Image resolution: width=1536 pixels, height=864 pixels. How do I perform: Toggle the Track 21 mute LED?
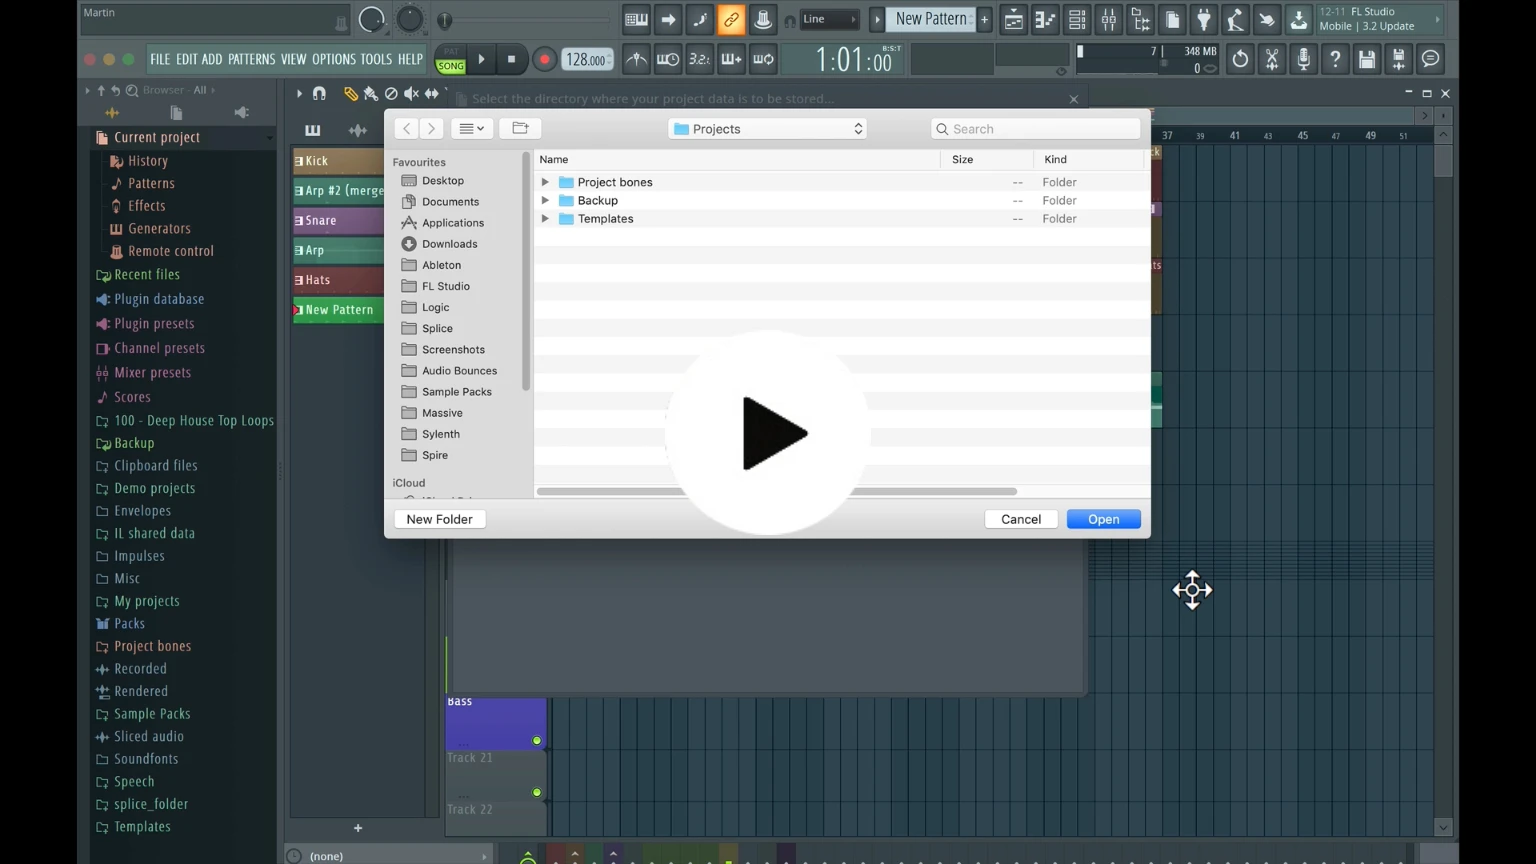537,792
